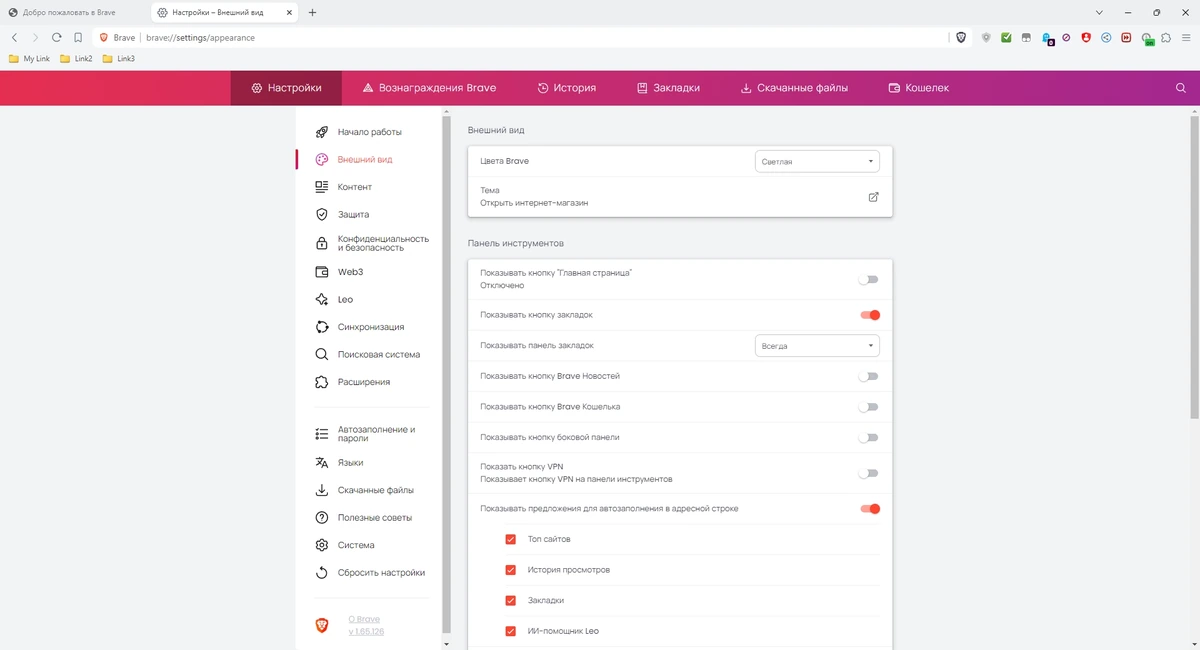Viewport: 1200px width, 650px height.
Task: Switch to 'Кошелек' header tab
Action: click(x=919, y=88)
